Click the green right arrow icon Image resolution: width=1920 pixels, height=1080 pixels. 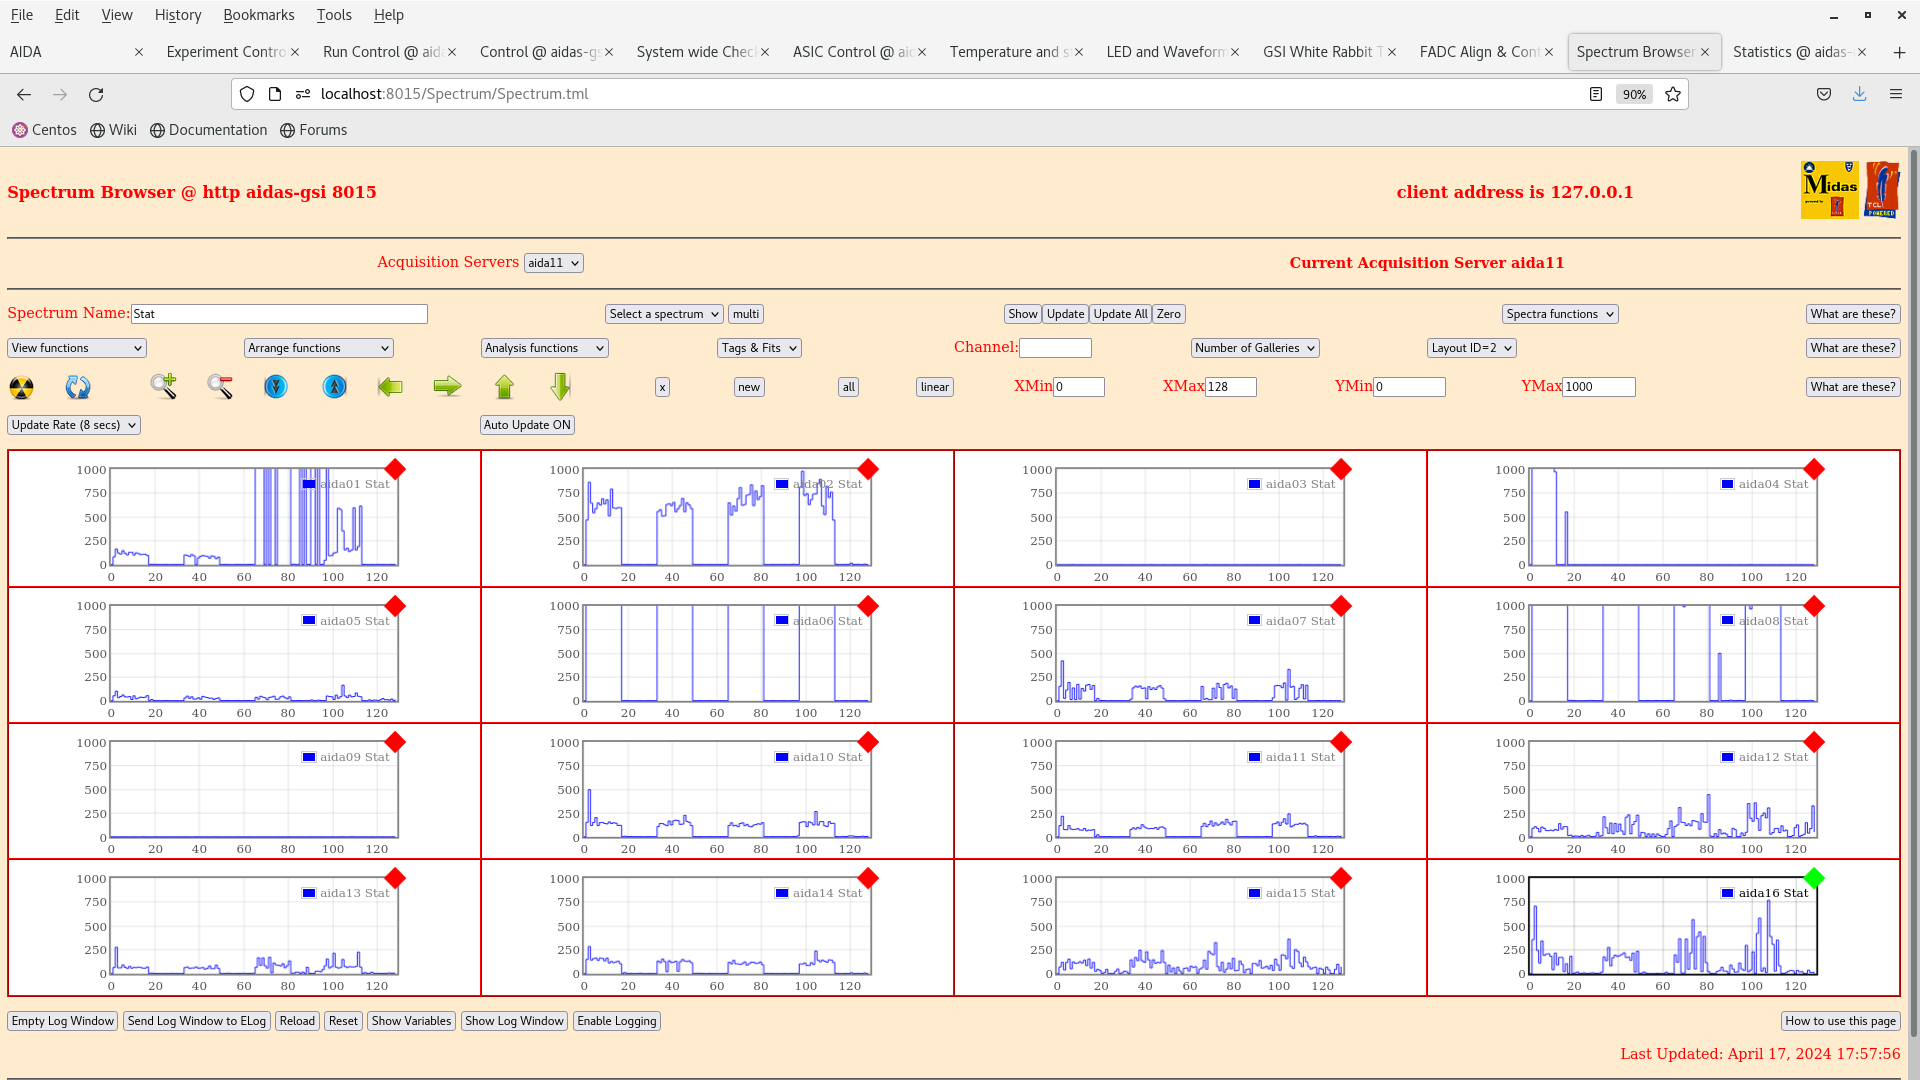pos(447,386)
